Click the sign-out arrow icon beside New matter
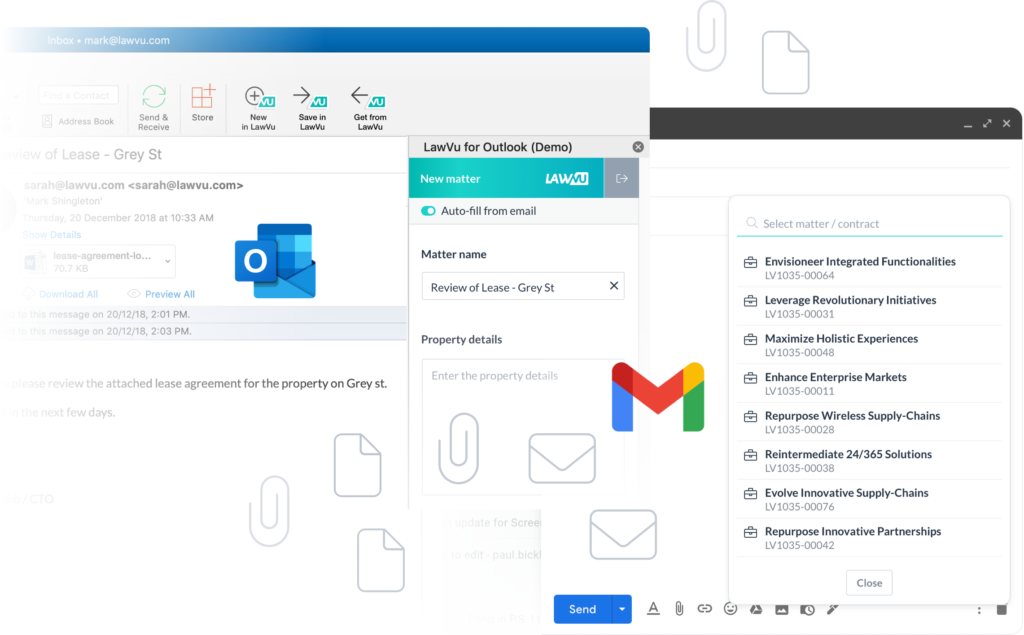 [x=621, y=178]
